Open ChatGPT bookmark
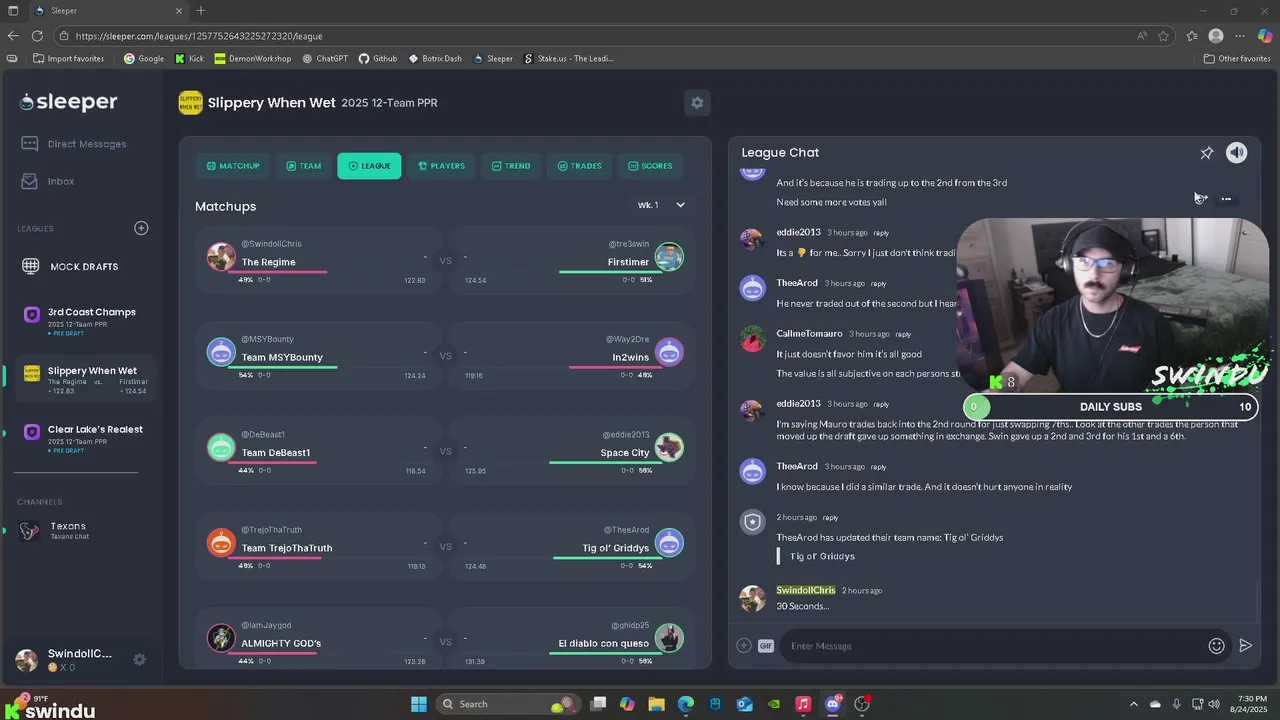This screenshot has width=1280, height=720. point(325,59)
